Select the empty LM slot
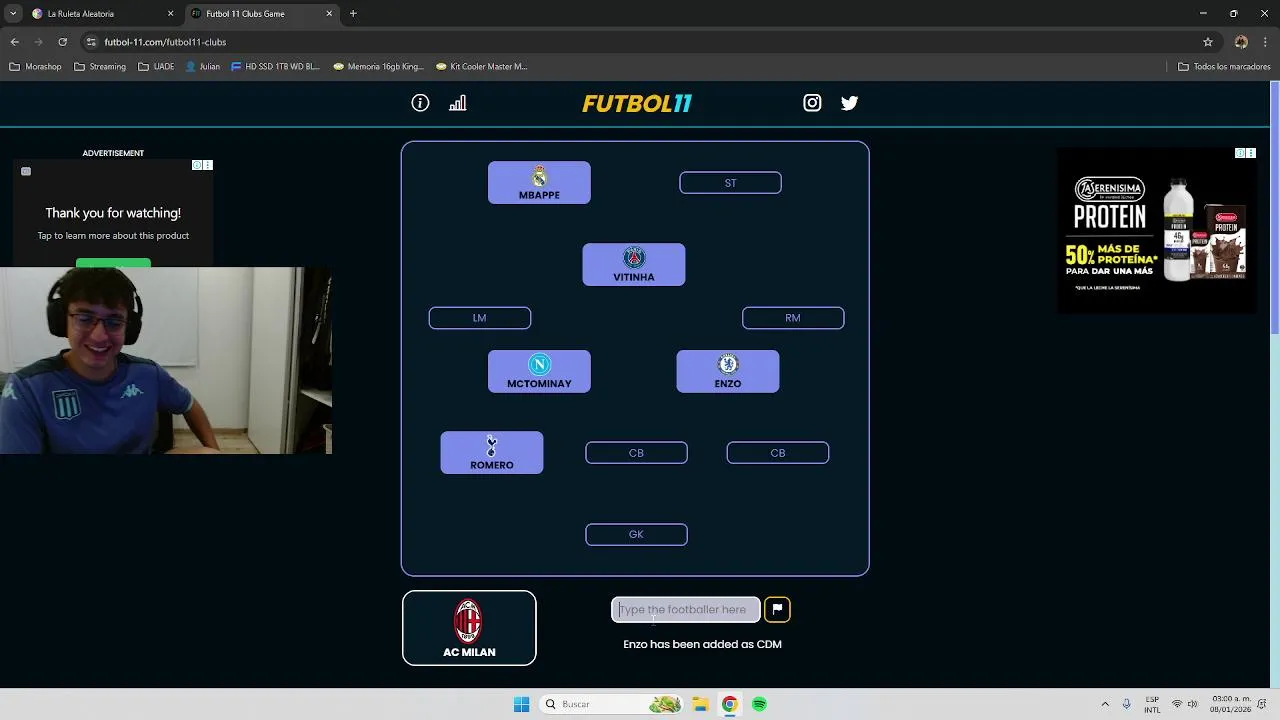1280x720 pixels. click(x=480, y=318)
